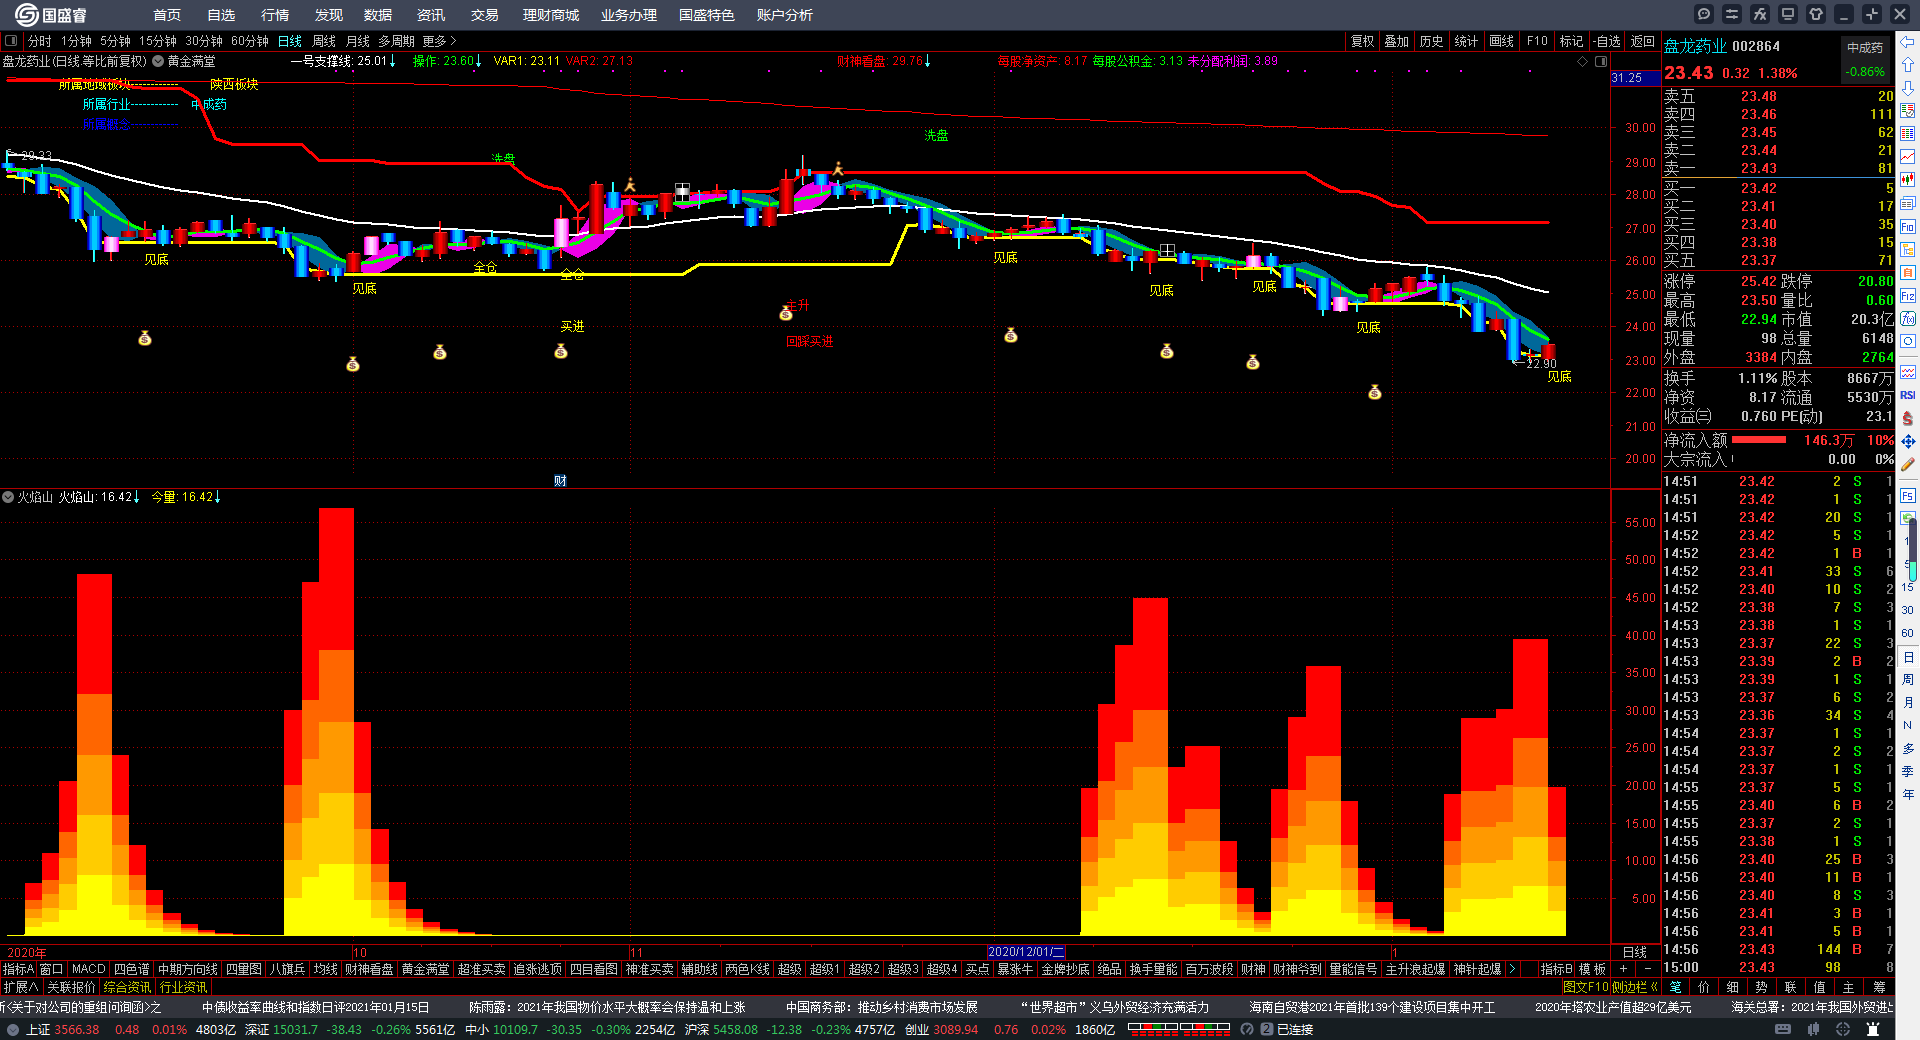This screenshot has height=1040, width=1920.
Task: Click the left back arrow sidebar icon
Action: pyautogui.click(x=1908, y=42)
